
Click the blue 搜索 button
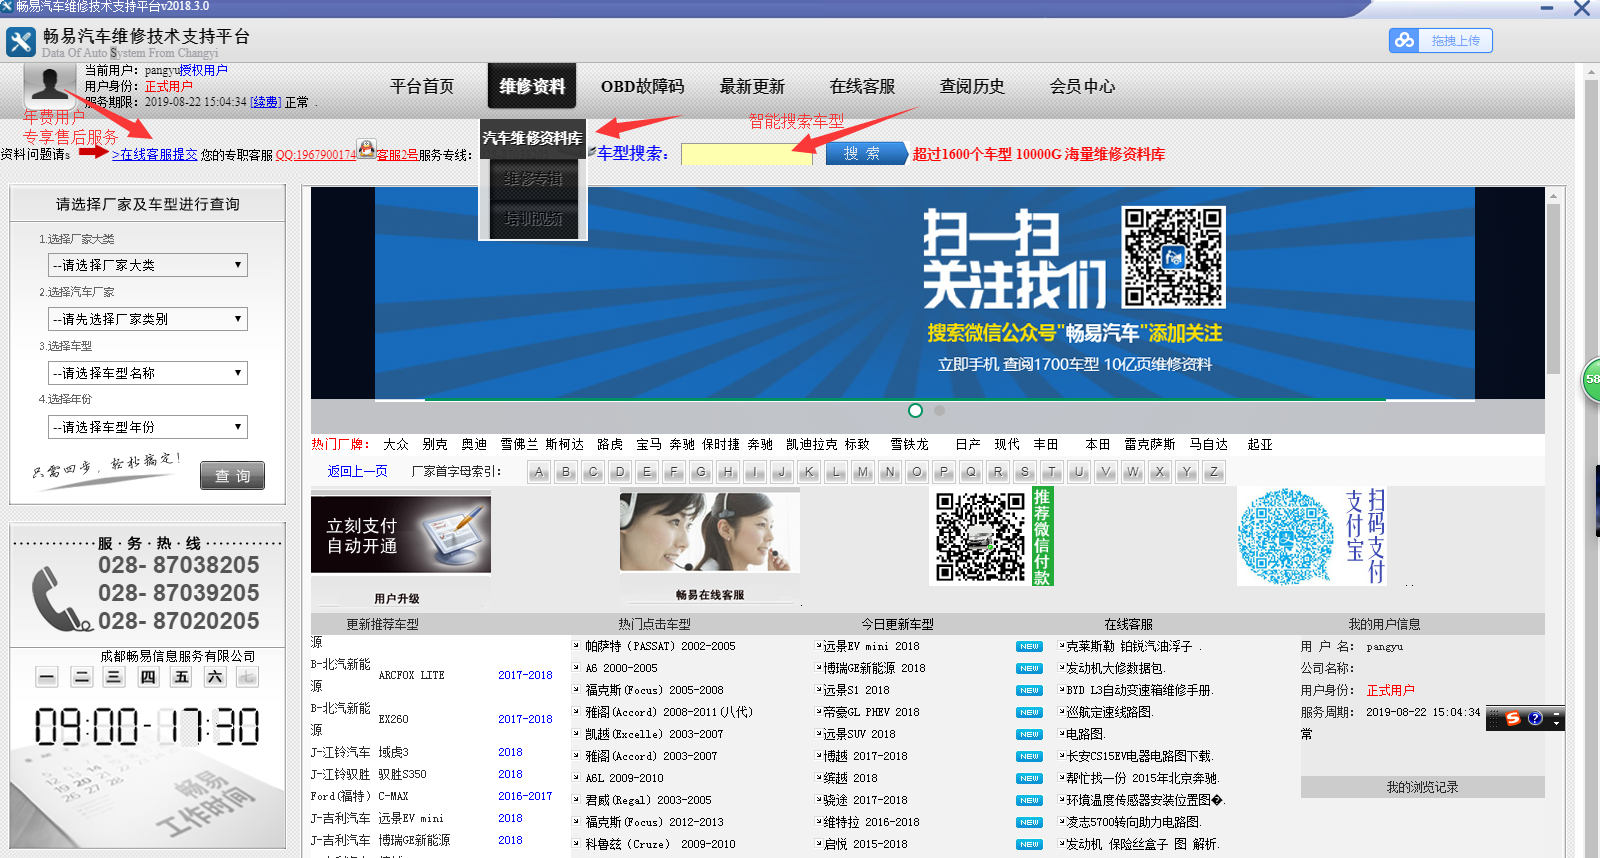coord(866,153)
